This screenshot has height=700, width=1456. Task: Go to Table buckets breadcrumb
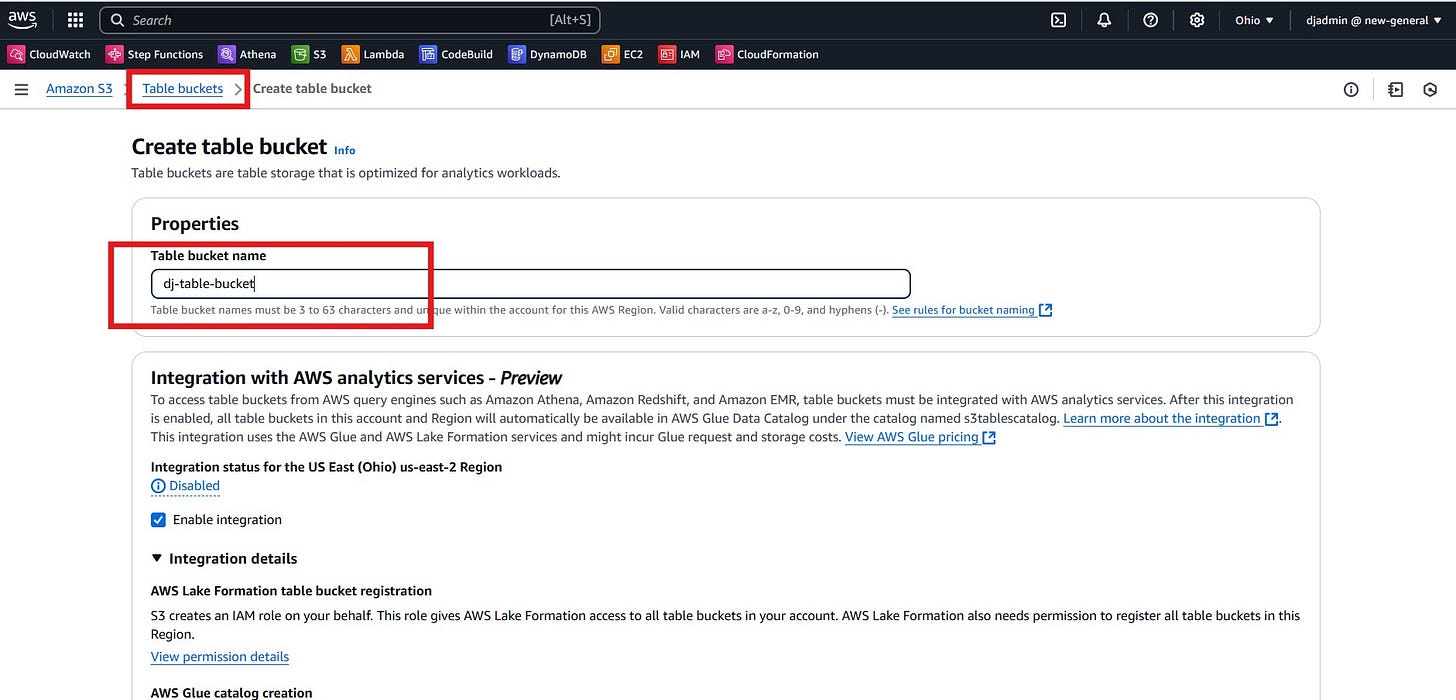point(183,89)
